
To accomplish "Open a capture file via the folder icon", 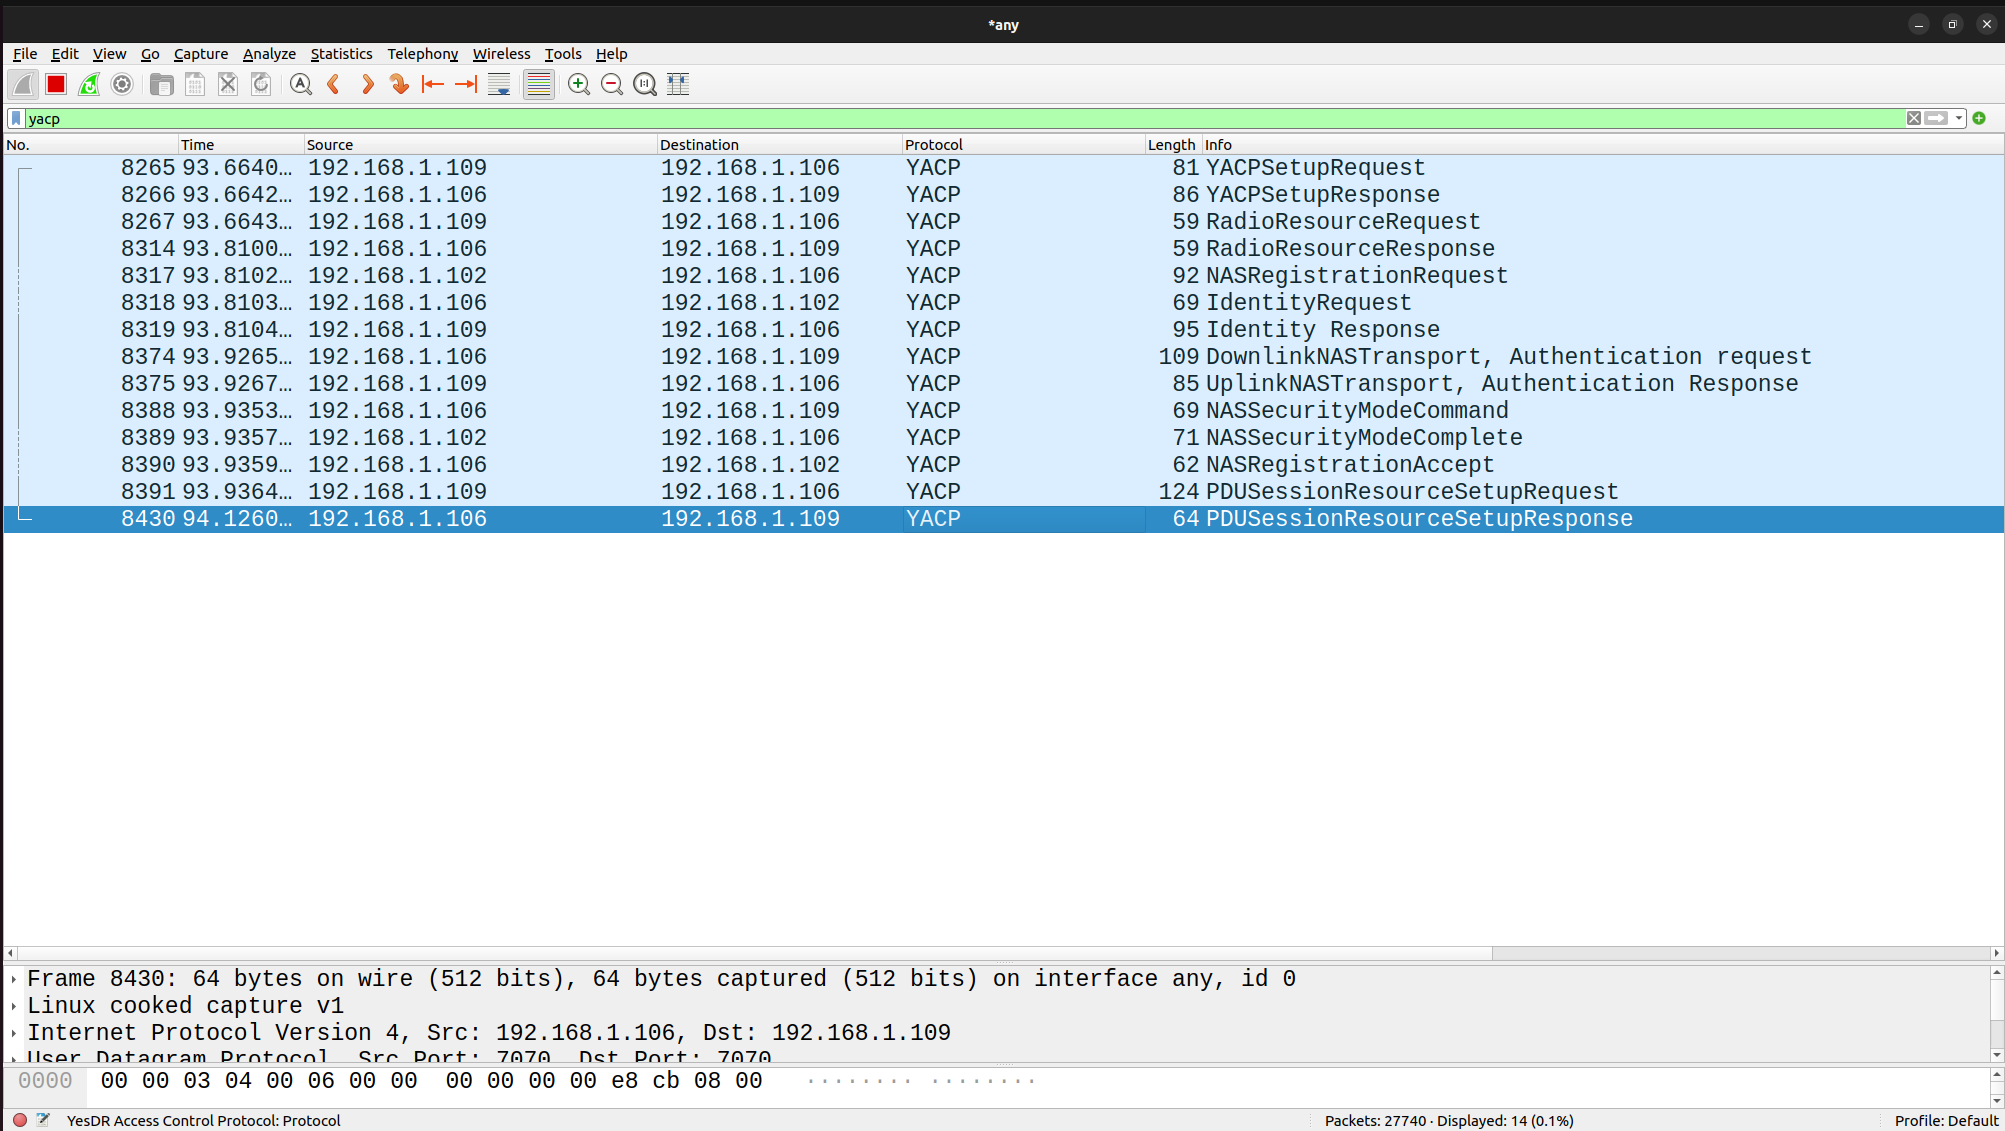I will click(x=161, y=85).
